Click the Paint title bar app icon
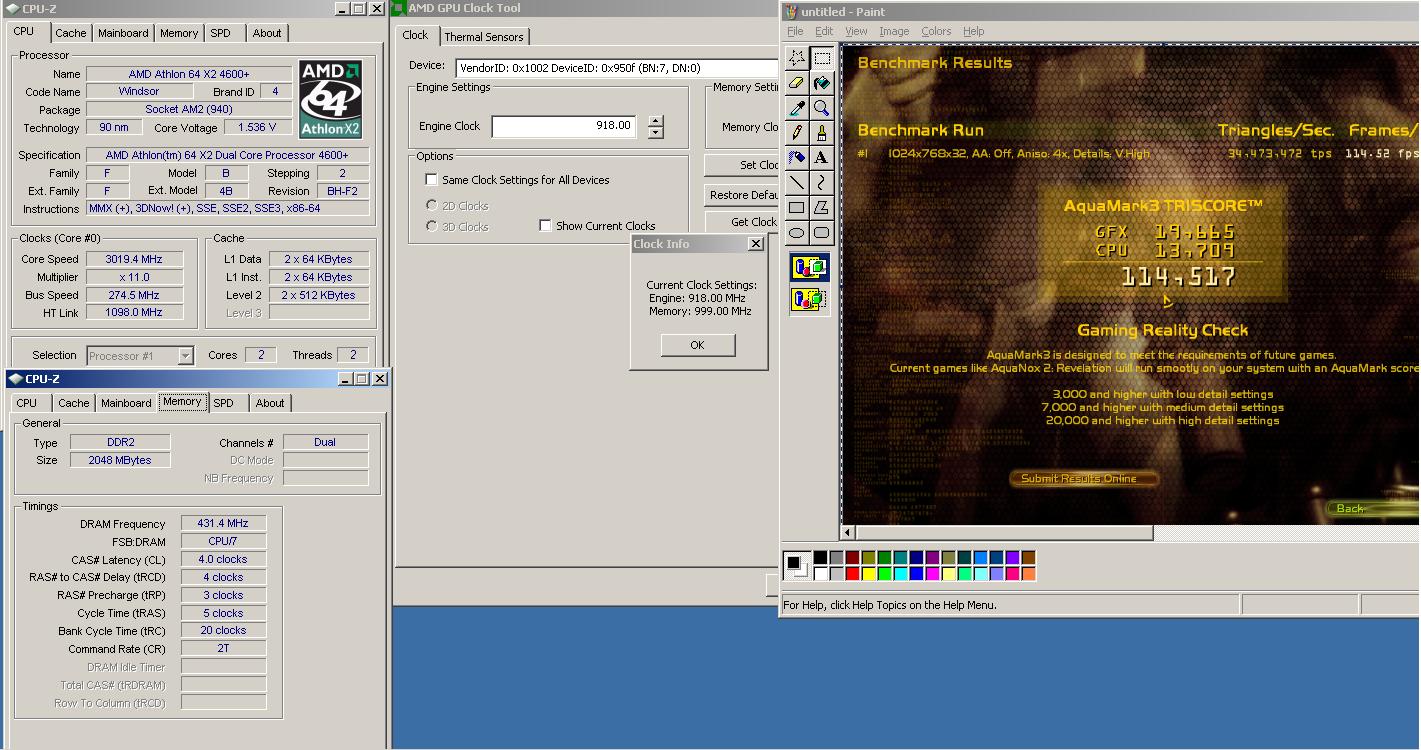Viewport: 1421px width, 750px height. (x=790, y=12)
